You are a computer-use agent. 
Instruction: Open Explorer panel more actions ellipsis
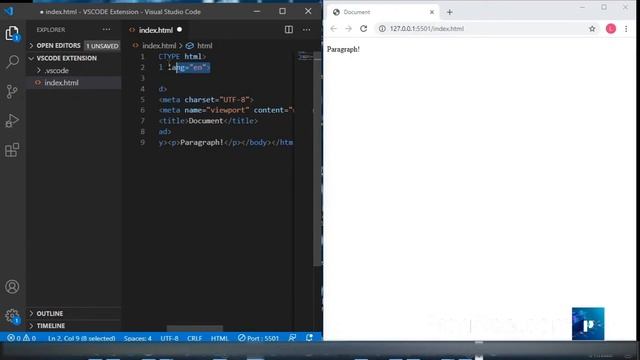click(107, 29)
